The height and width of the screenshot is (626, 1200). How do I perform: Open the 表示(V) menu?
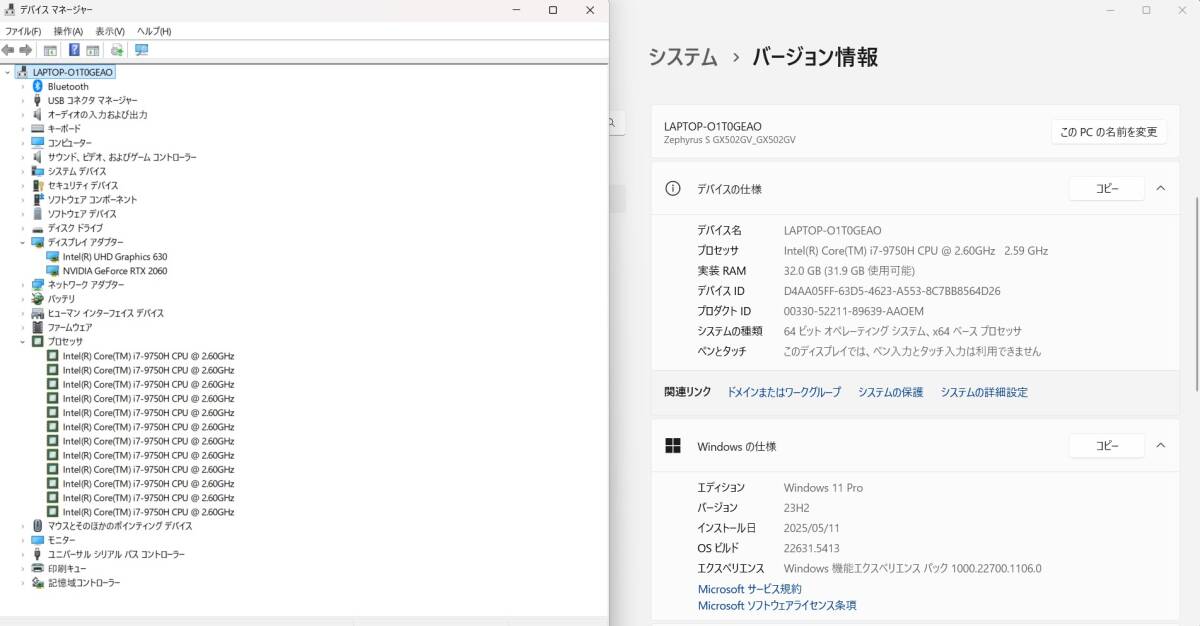pyautogui.click(x=110, y=31)
